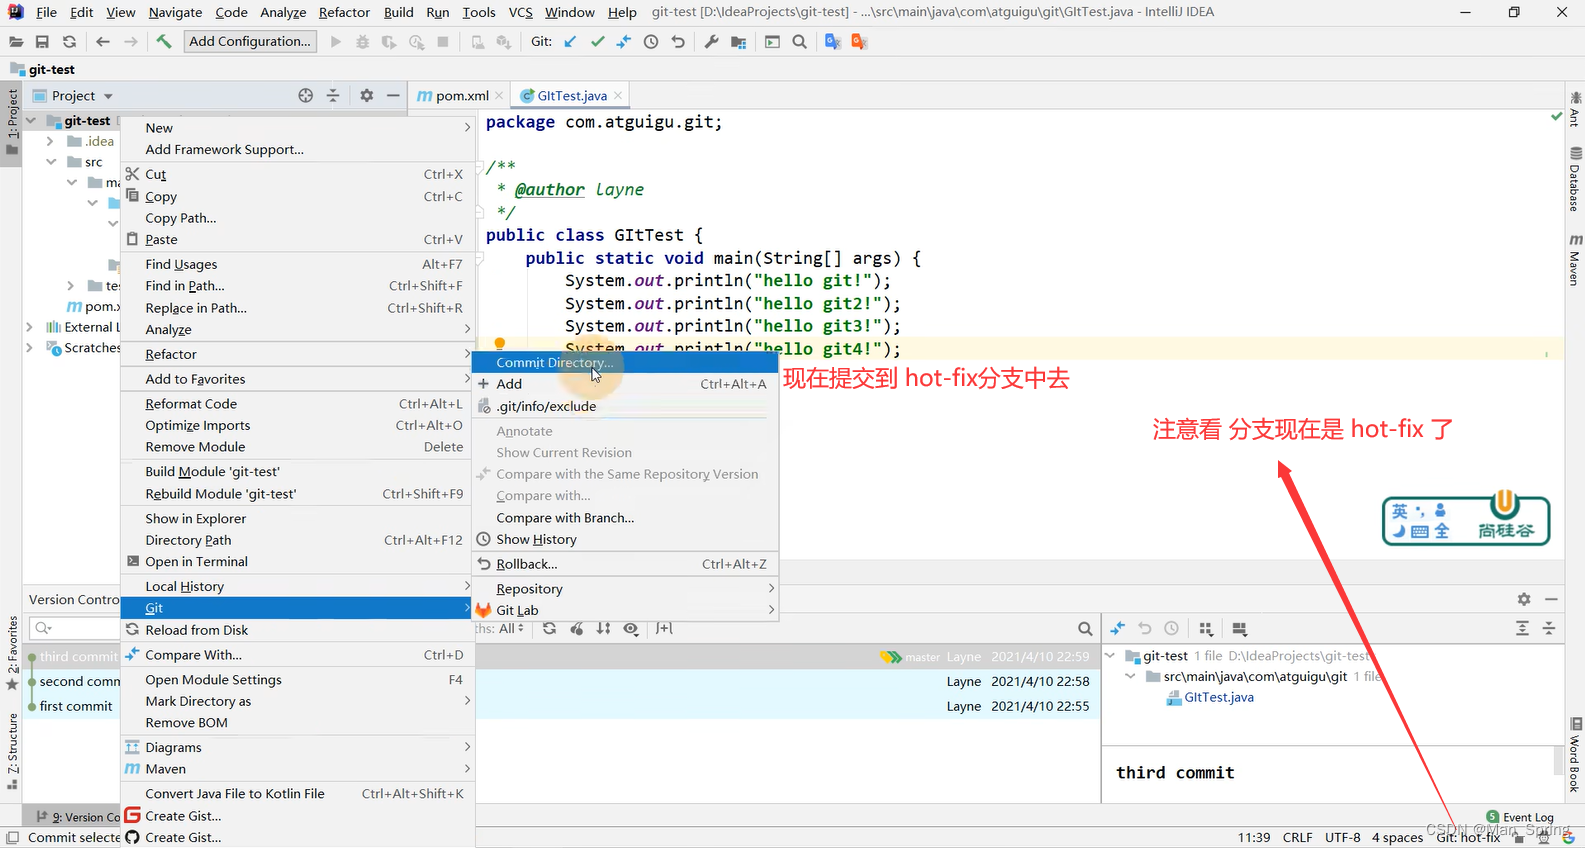Click the yellow intention lightbulb in editor

point(500,345)
